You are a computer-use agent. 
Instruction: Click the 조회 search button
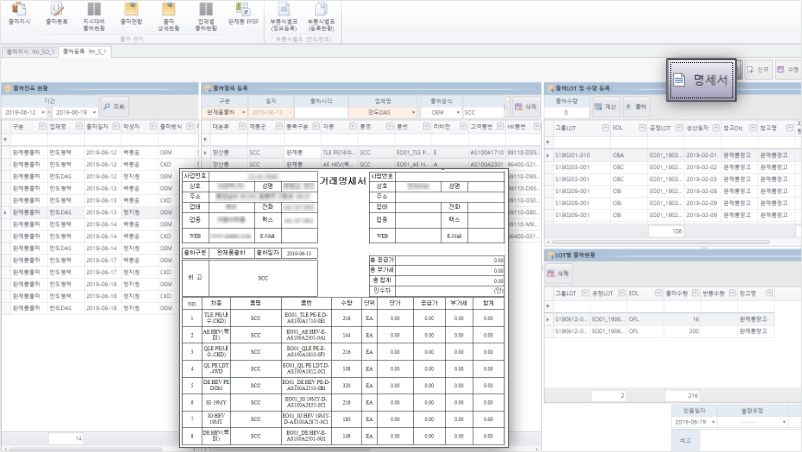pyautogui.click(x=114, y=106)
